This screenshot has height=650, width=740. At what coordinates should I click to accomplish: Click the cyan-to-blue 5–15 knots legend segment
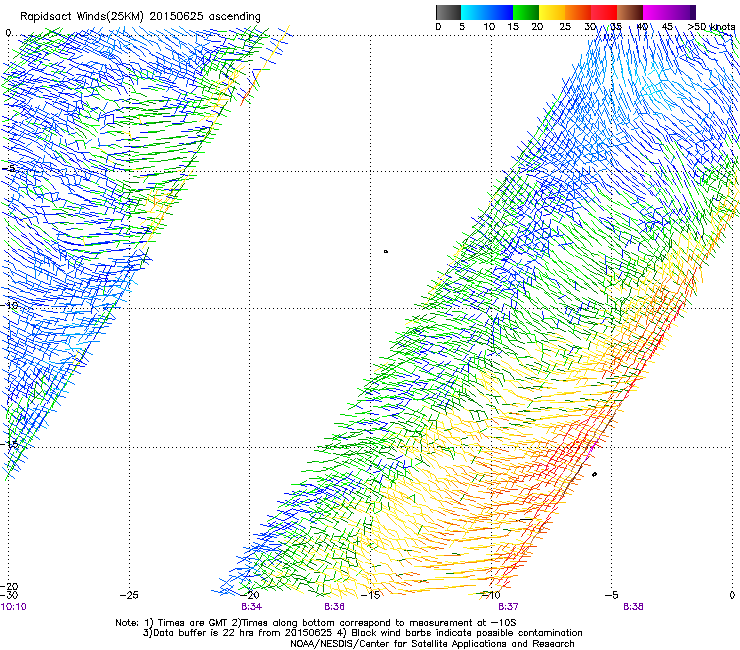pyautogui.click(x=487, y=12)
